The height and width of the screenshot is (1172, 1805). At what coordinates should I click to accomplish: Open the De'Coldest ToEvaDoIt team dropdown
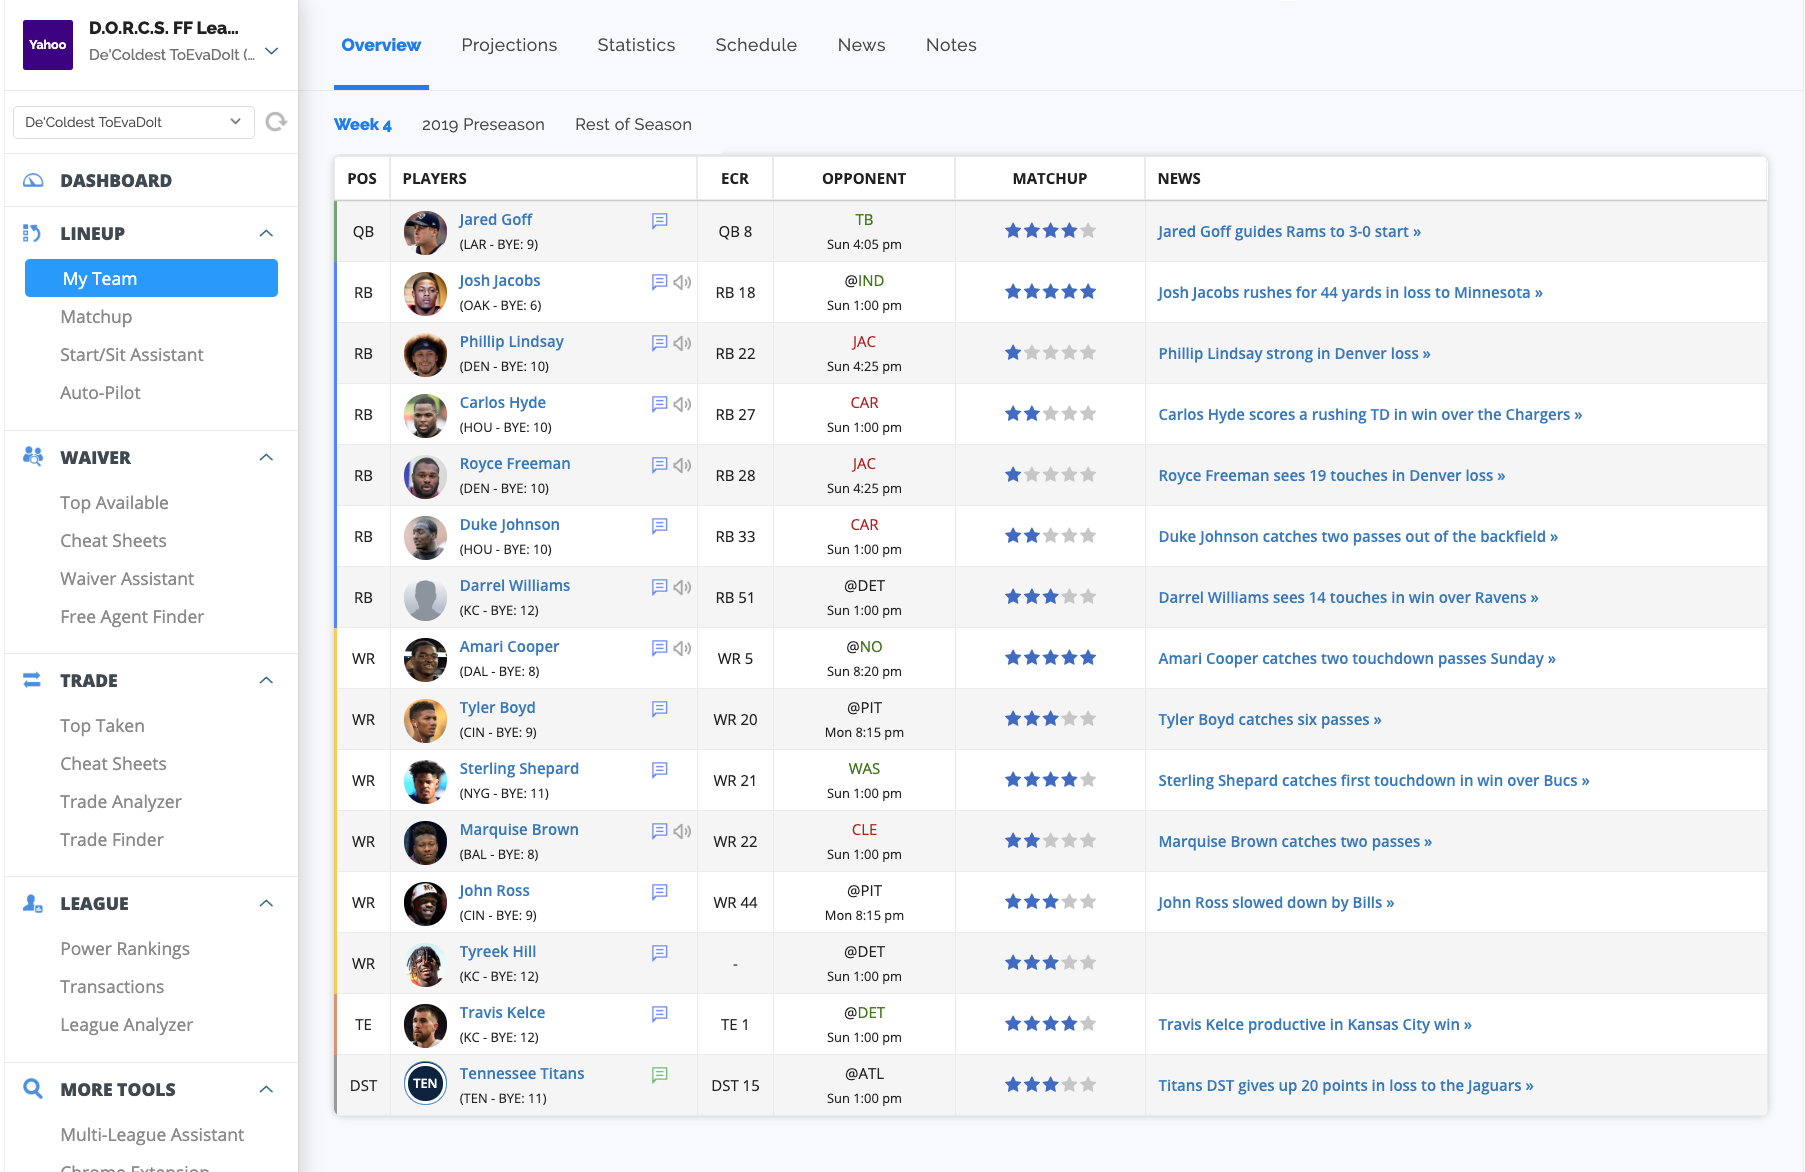(134, 122)
